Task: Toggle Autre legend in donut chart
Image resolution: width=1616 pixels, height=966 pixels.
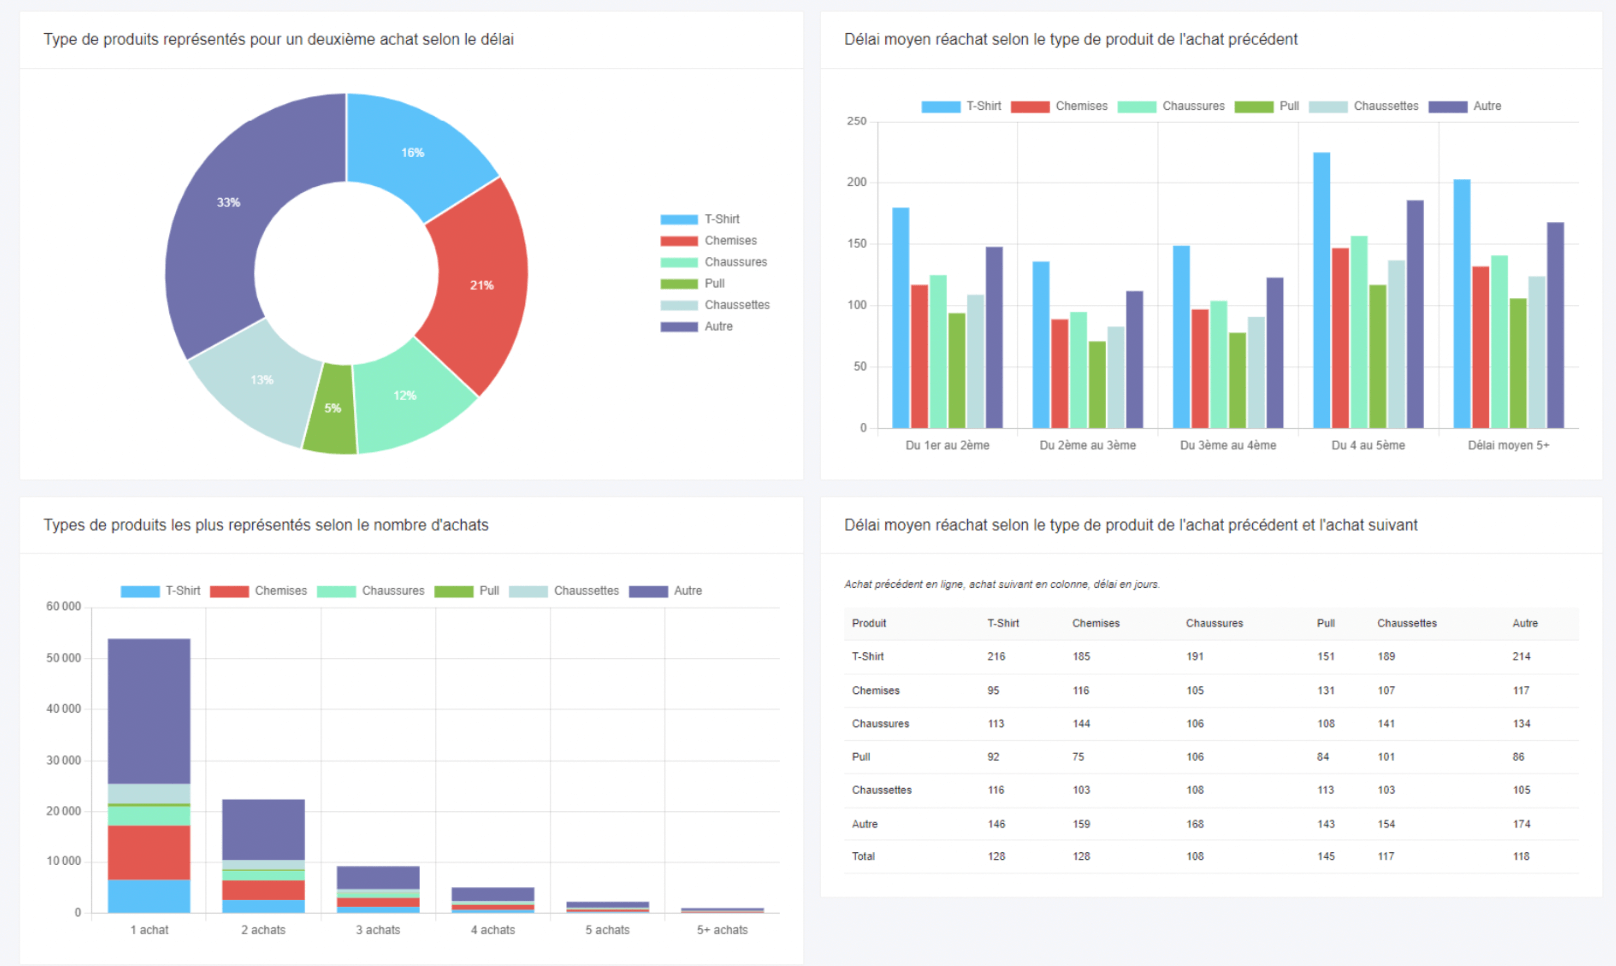Action: 696,327
